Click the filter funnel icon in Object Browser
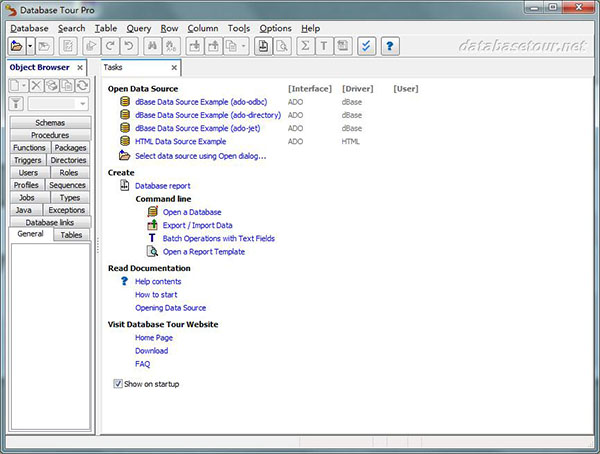 pos(16,103)
